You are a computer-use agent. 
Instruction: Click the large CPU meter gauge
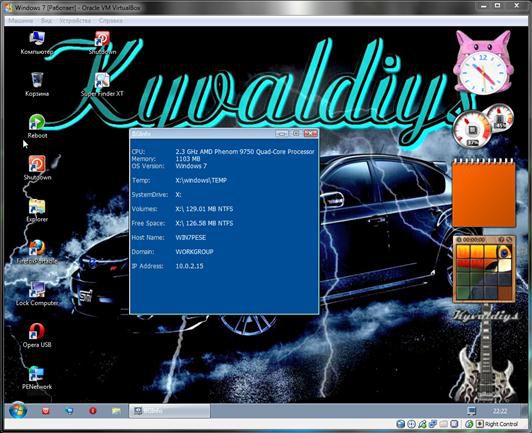472,129
